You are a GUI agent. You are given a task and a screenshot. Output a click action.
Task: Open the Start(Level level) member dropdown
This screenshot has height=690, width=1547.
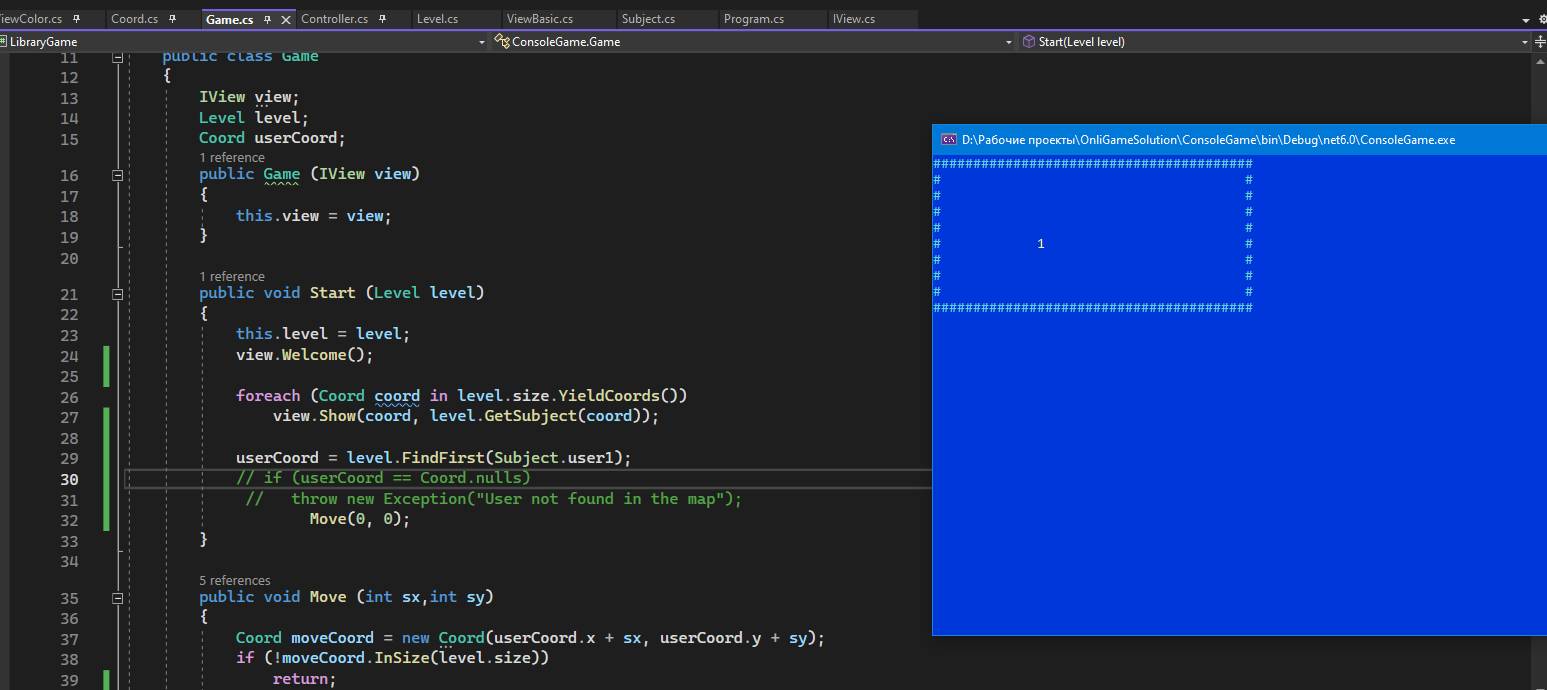pos(1525,42)
